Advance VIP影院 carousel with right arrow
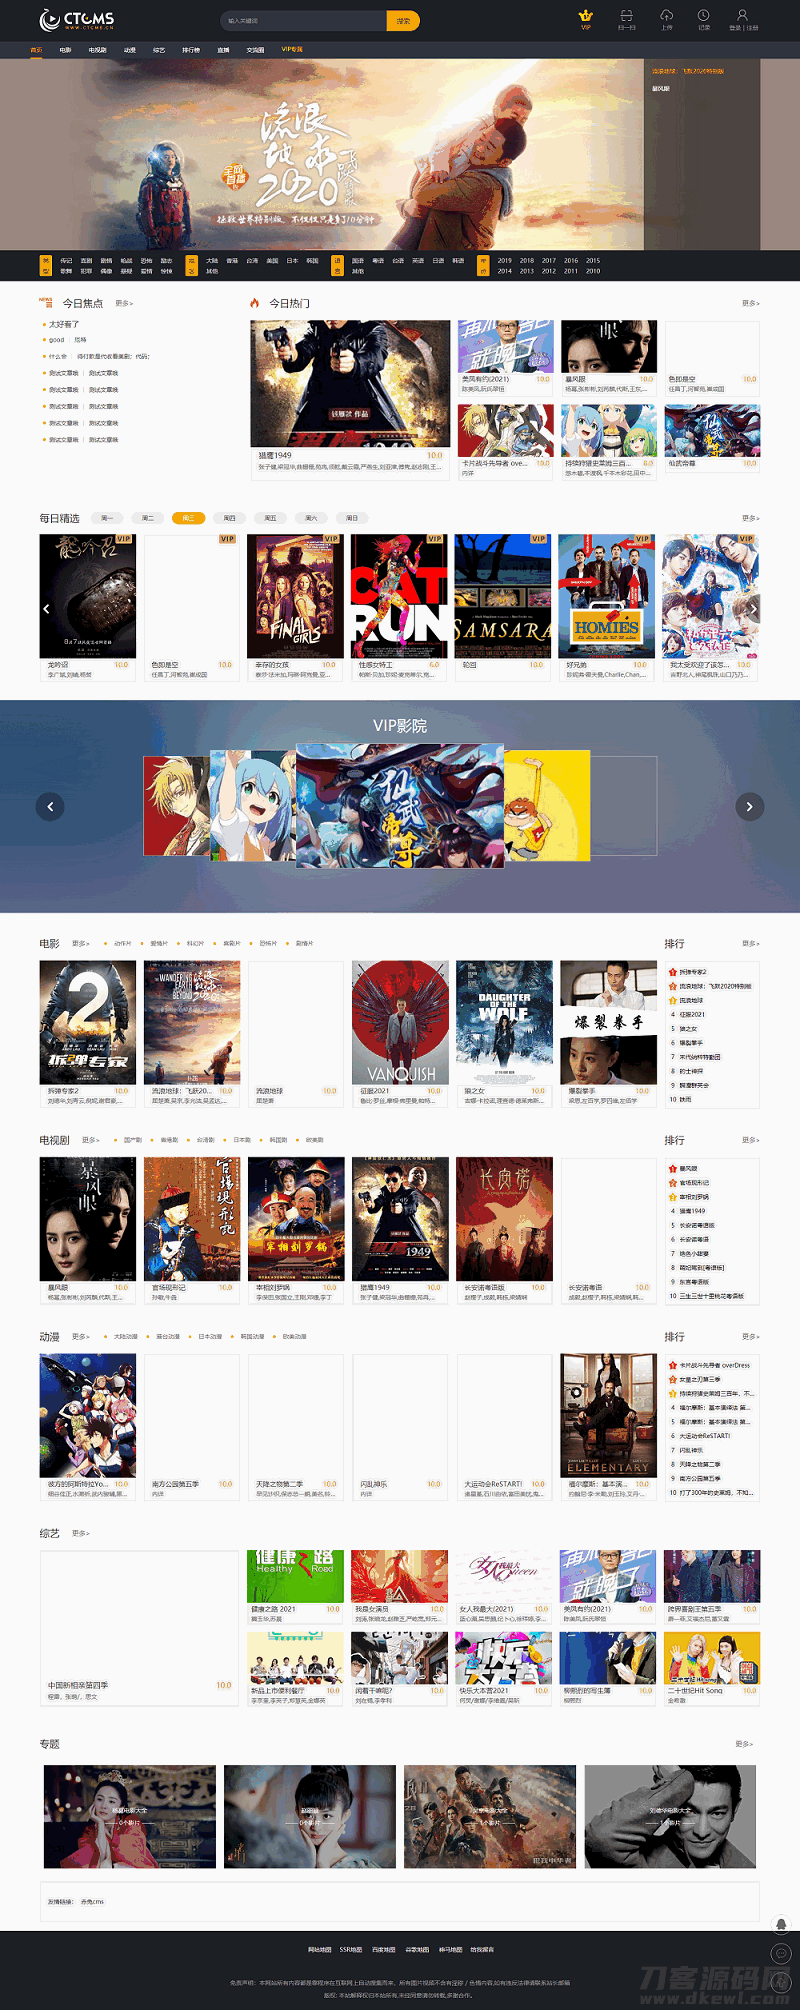Screen dimensions: 800x2010 click(x=750, y=807)
